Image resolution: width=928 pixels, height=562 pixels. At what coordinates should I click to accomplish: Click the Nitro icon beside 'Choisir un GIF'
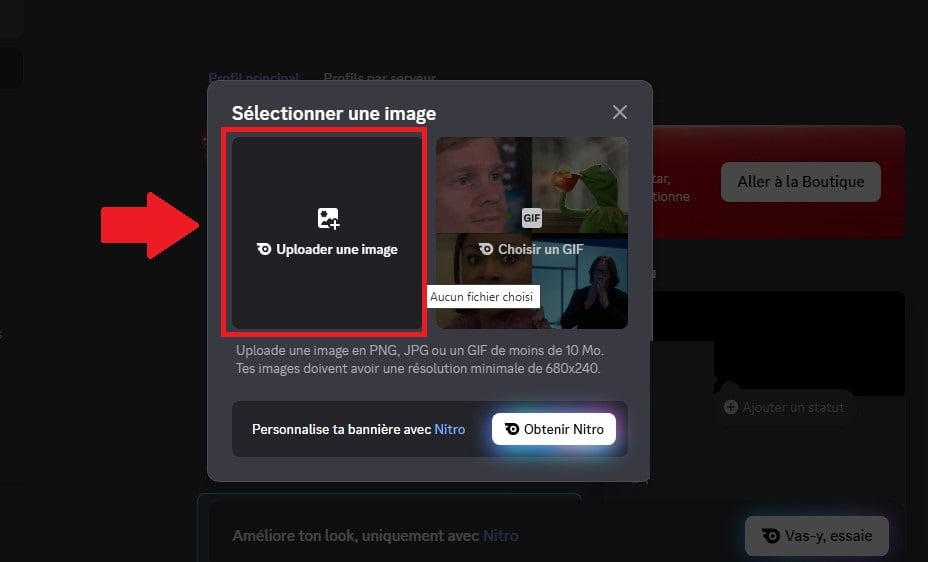click(x=486, y=249)
